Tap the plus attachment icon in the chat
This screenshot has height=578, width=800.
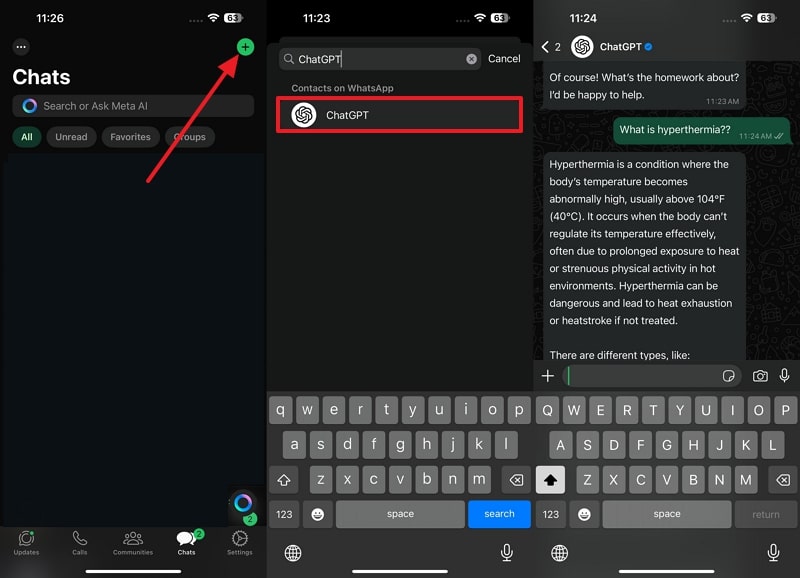coord(547,376)
